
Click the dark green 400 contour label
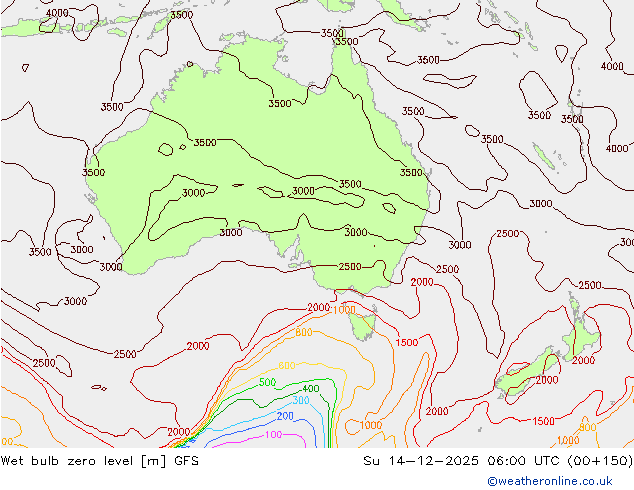point(311,389)
